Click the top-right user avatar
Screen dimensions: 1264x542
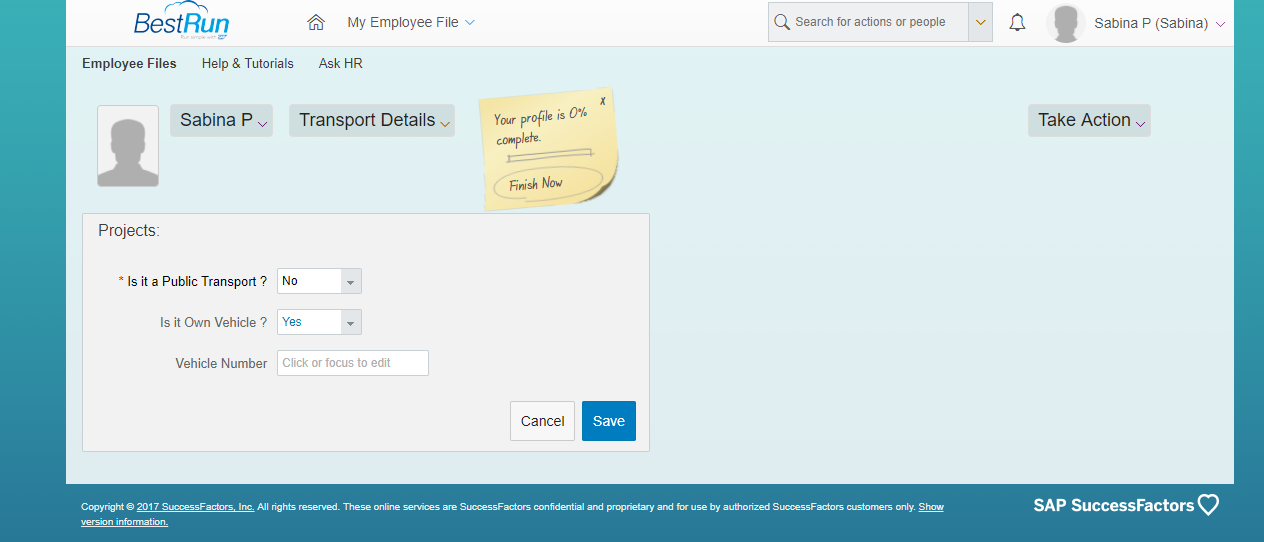(1066, 23)
